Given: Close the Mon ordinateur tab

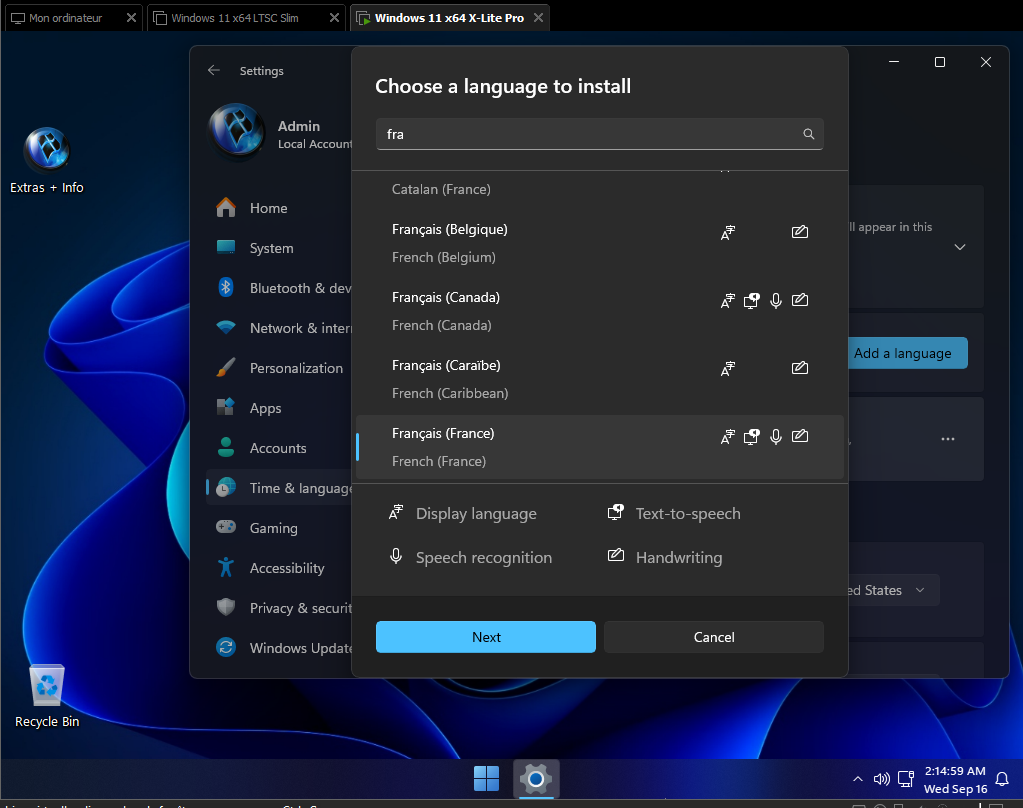Looking at the screenshot, I should point(131,18).
